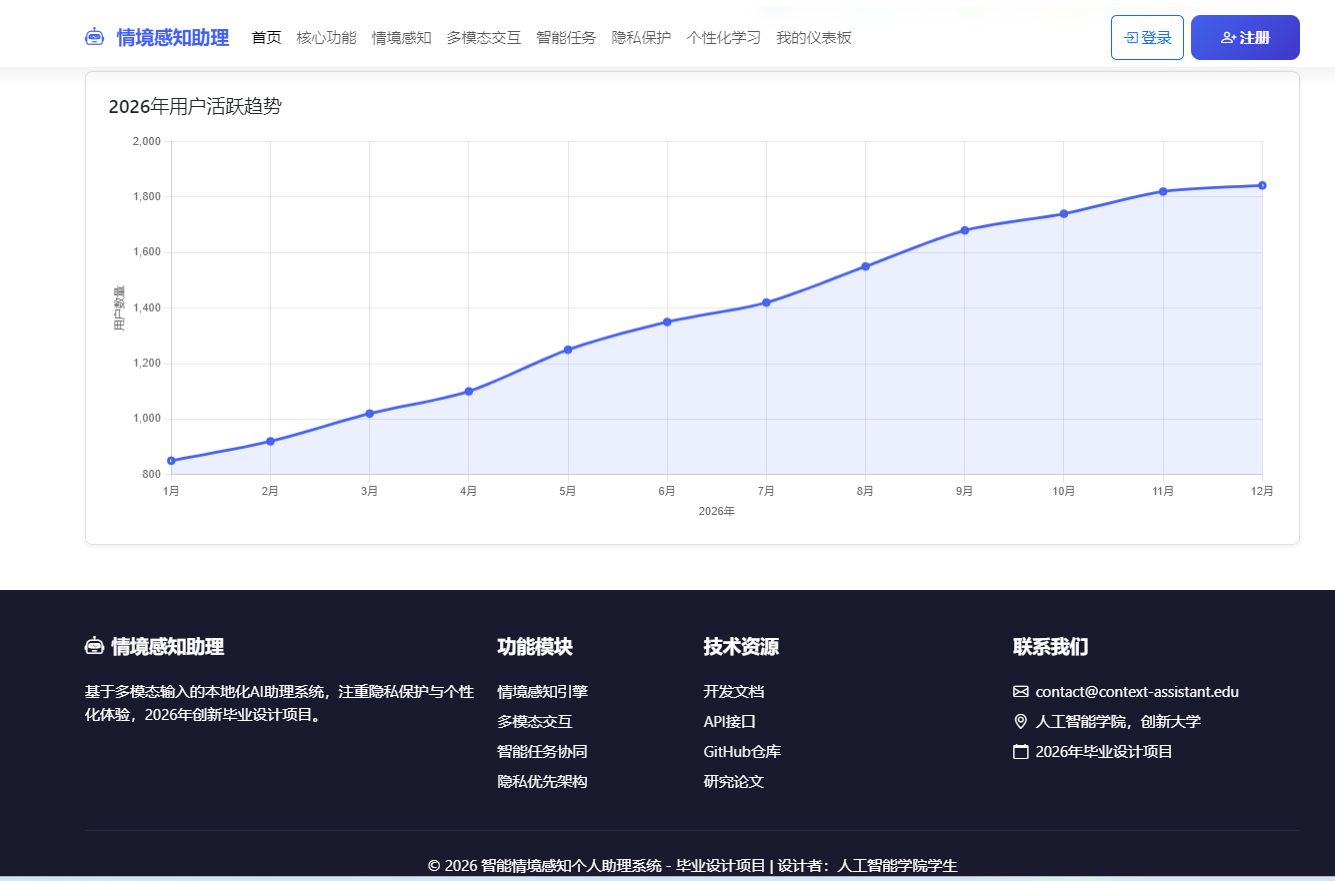The width and height of the screenshot is (1335, 881).
Task: Click the 9月 data point on chart
Action: click(964, 230)
